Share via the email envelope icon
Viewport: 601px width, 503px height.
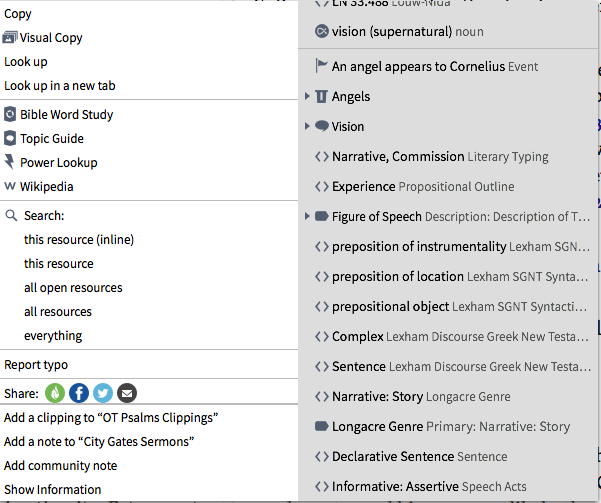point(127,393)
